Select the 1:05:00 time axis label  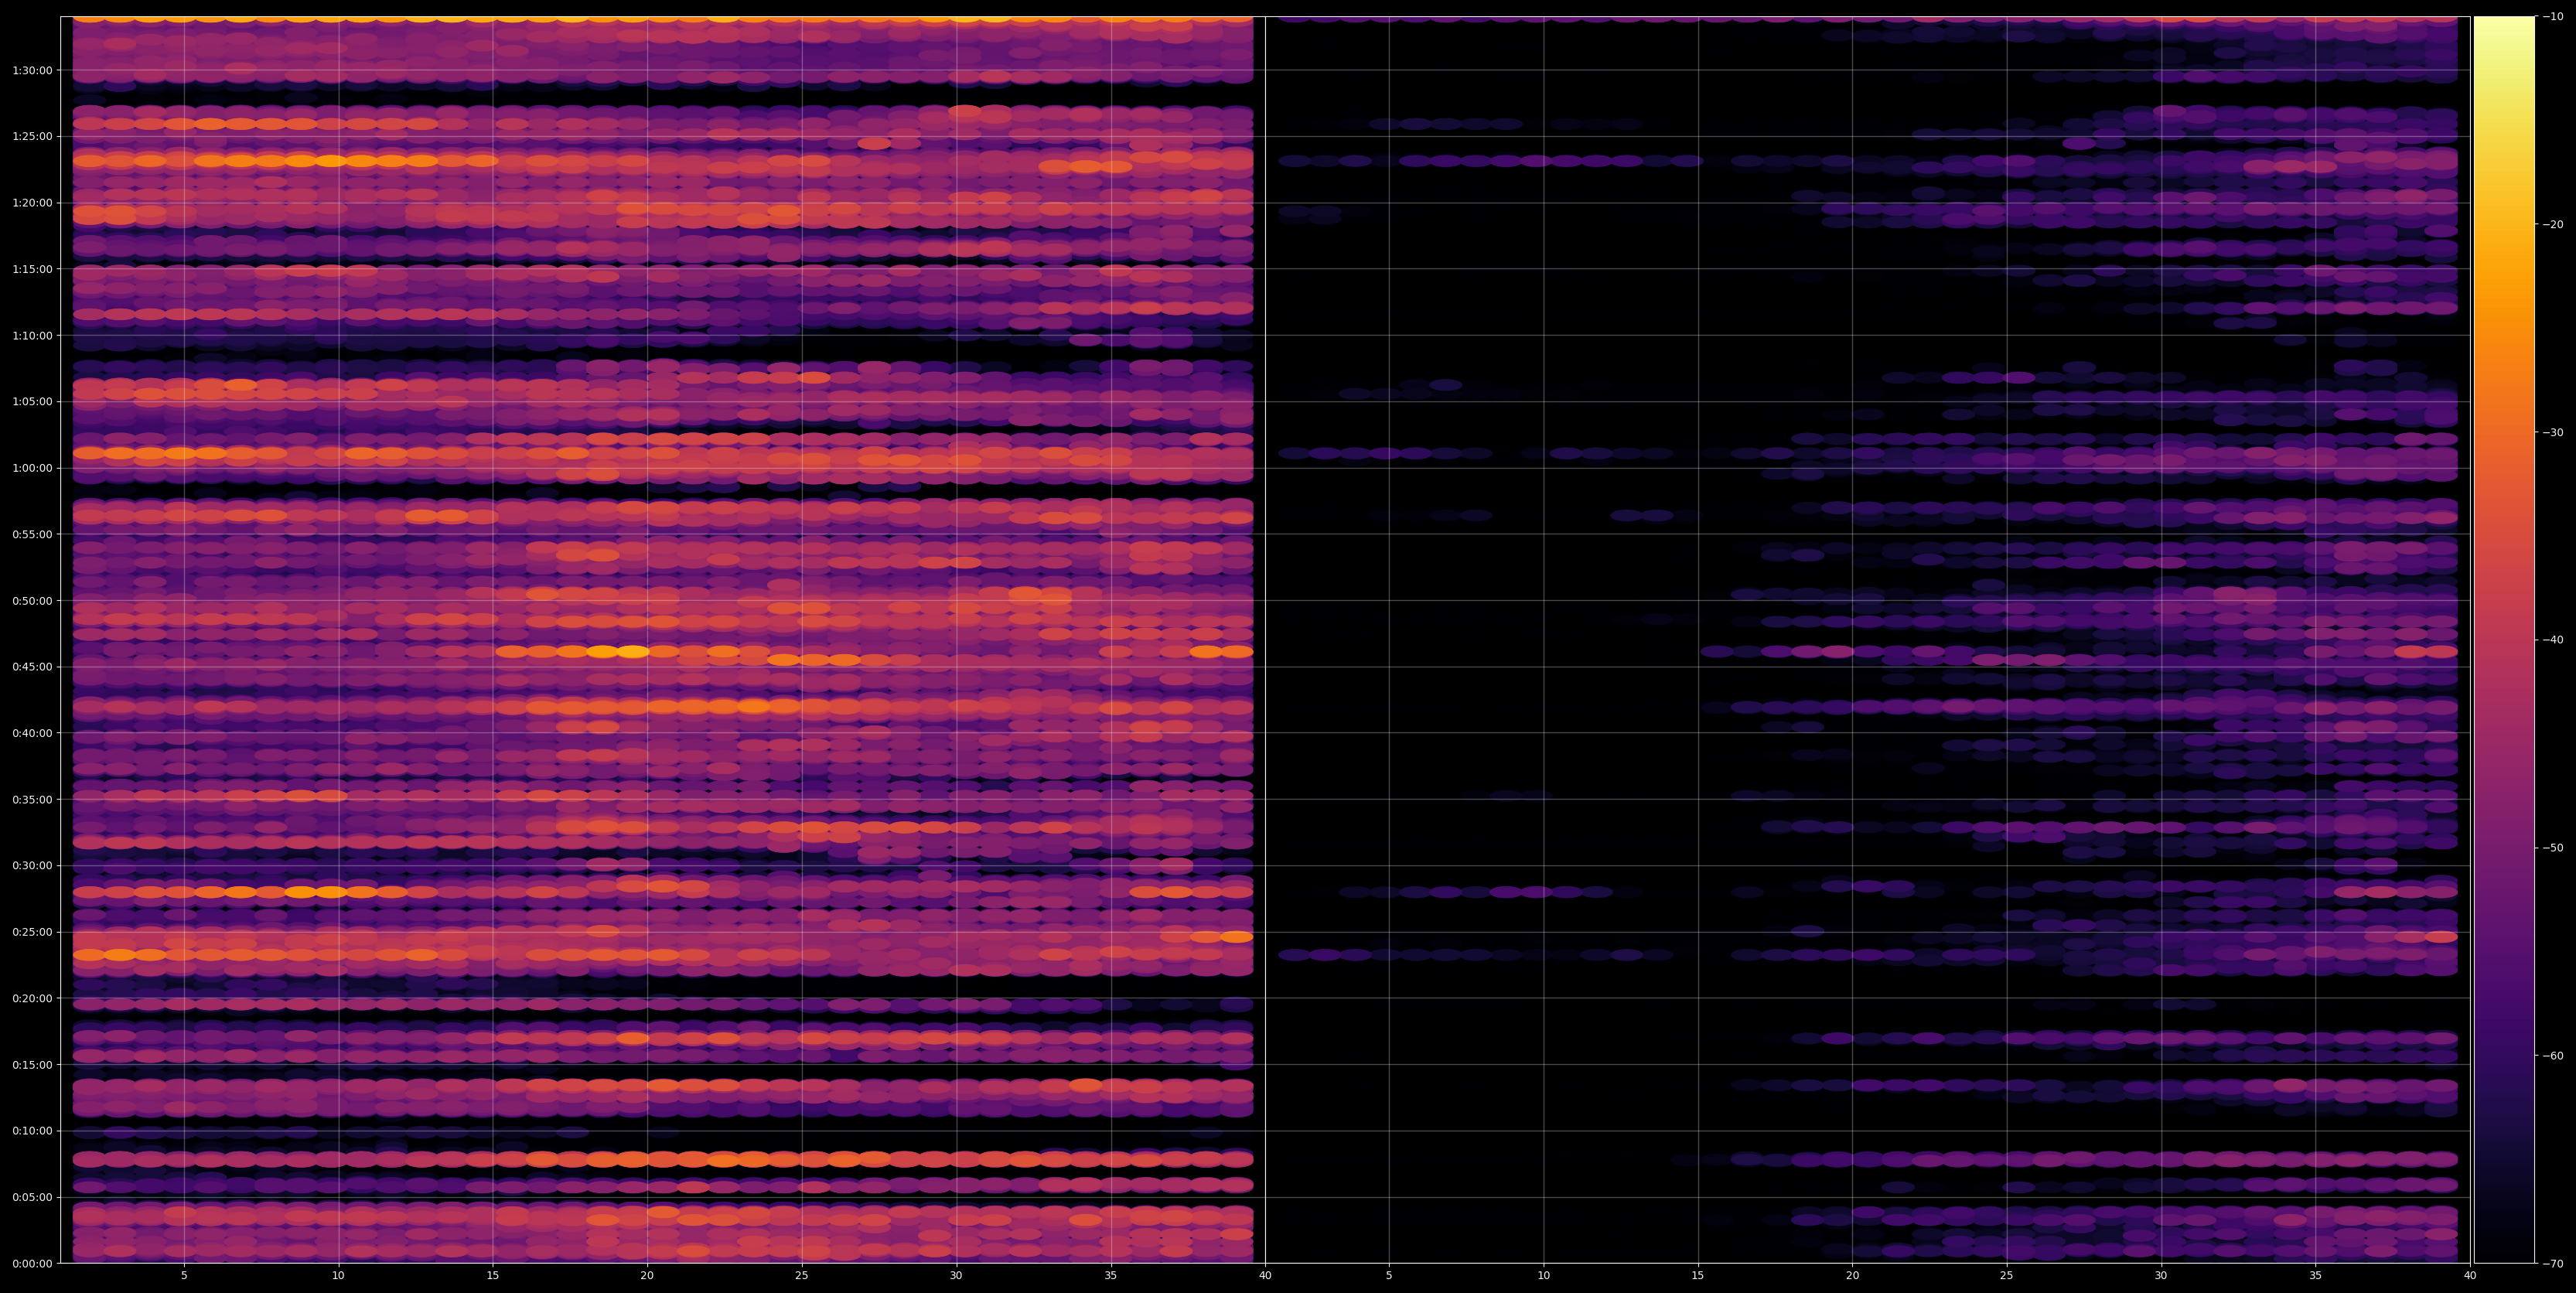pos(32,402)
